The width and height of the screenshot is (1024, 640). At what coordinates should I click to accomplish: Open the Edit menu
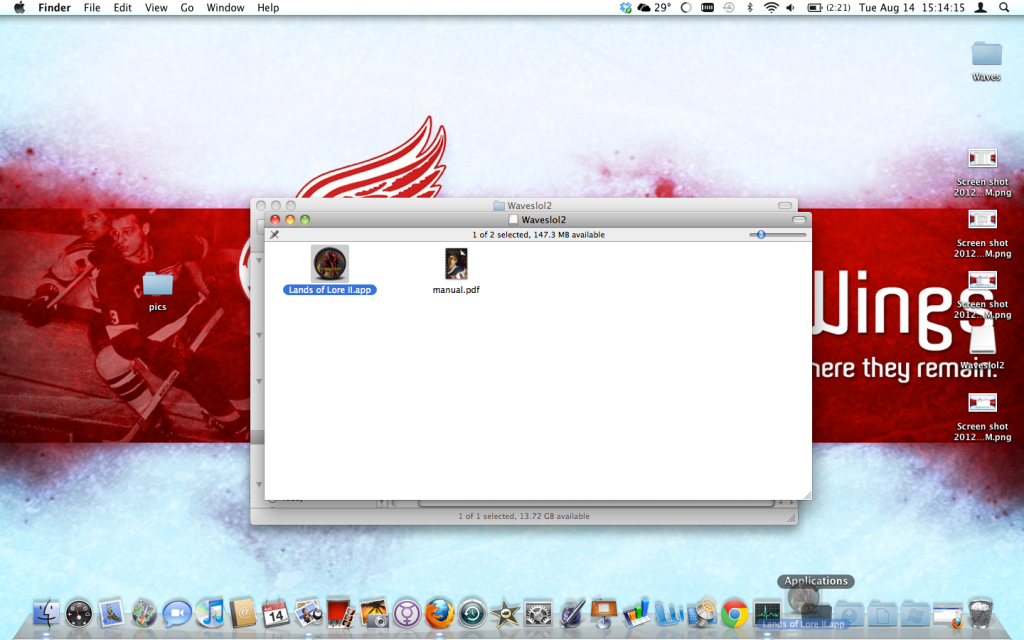pos(123,7)
